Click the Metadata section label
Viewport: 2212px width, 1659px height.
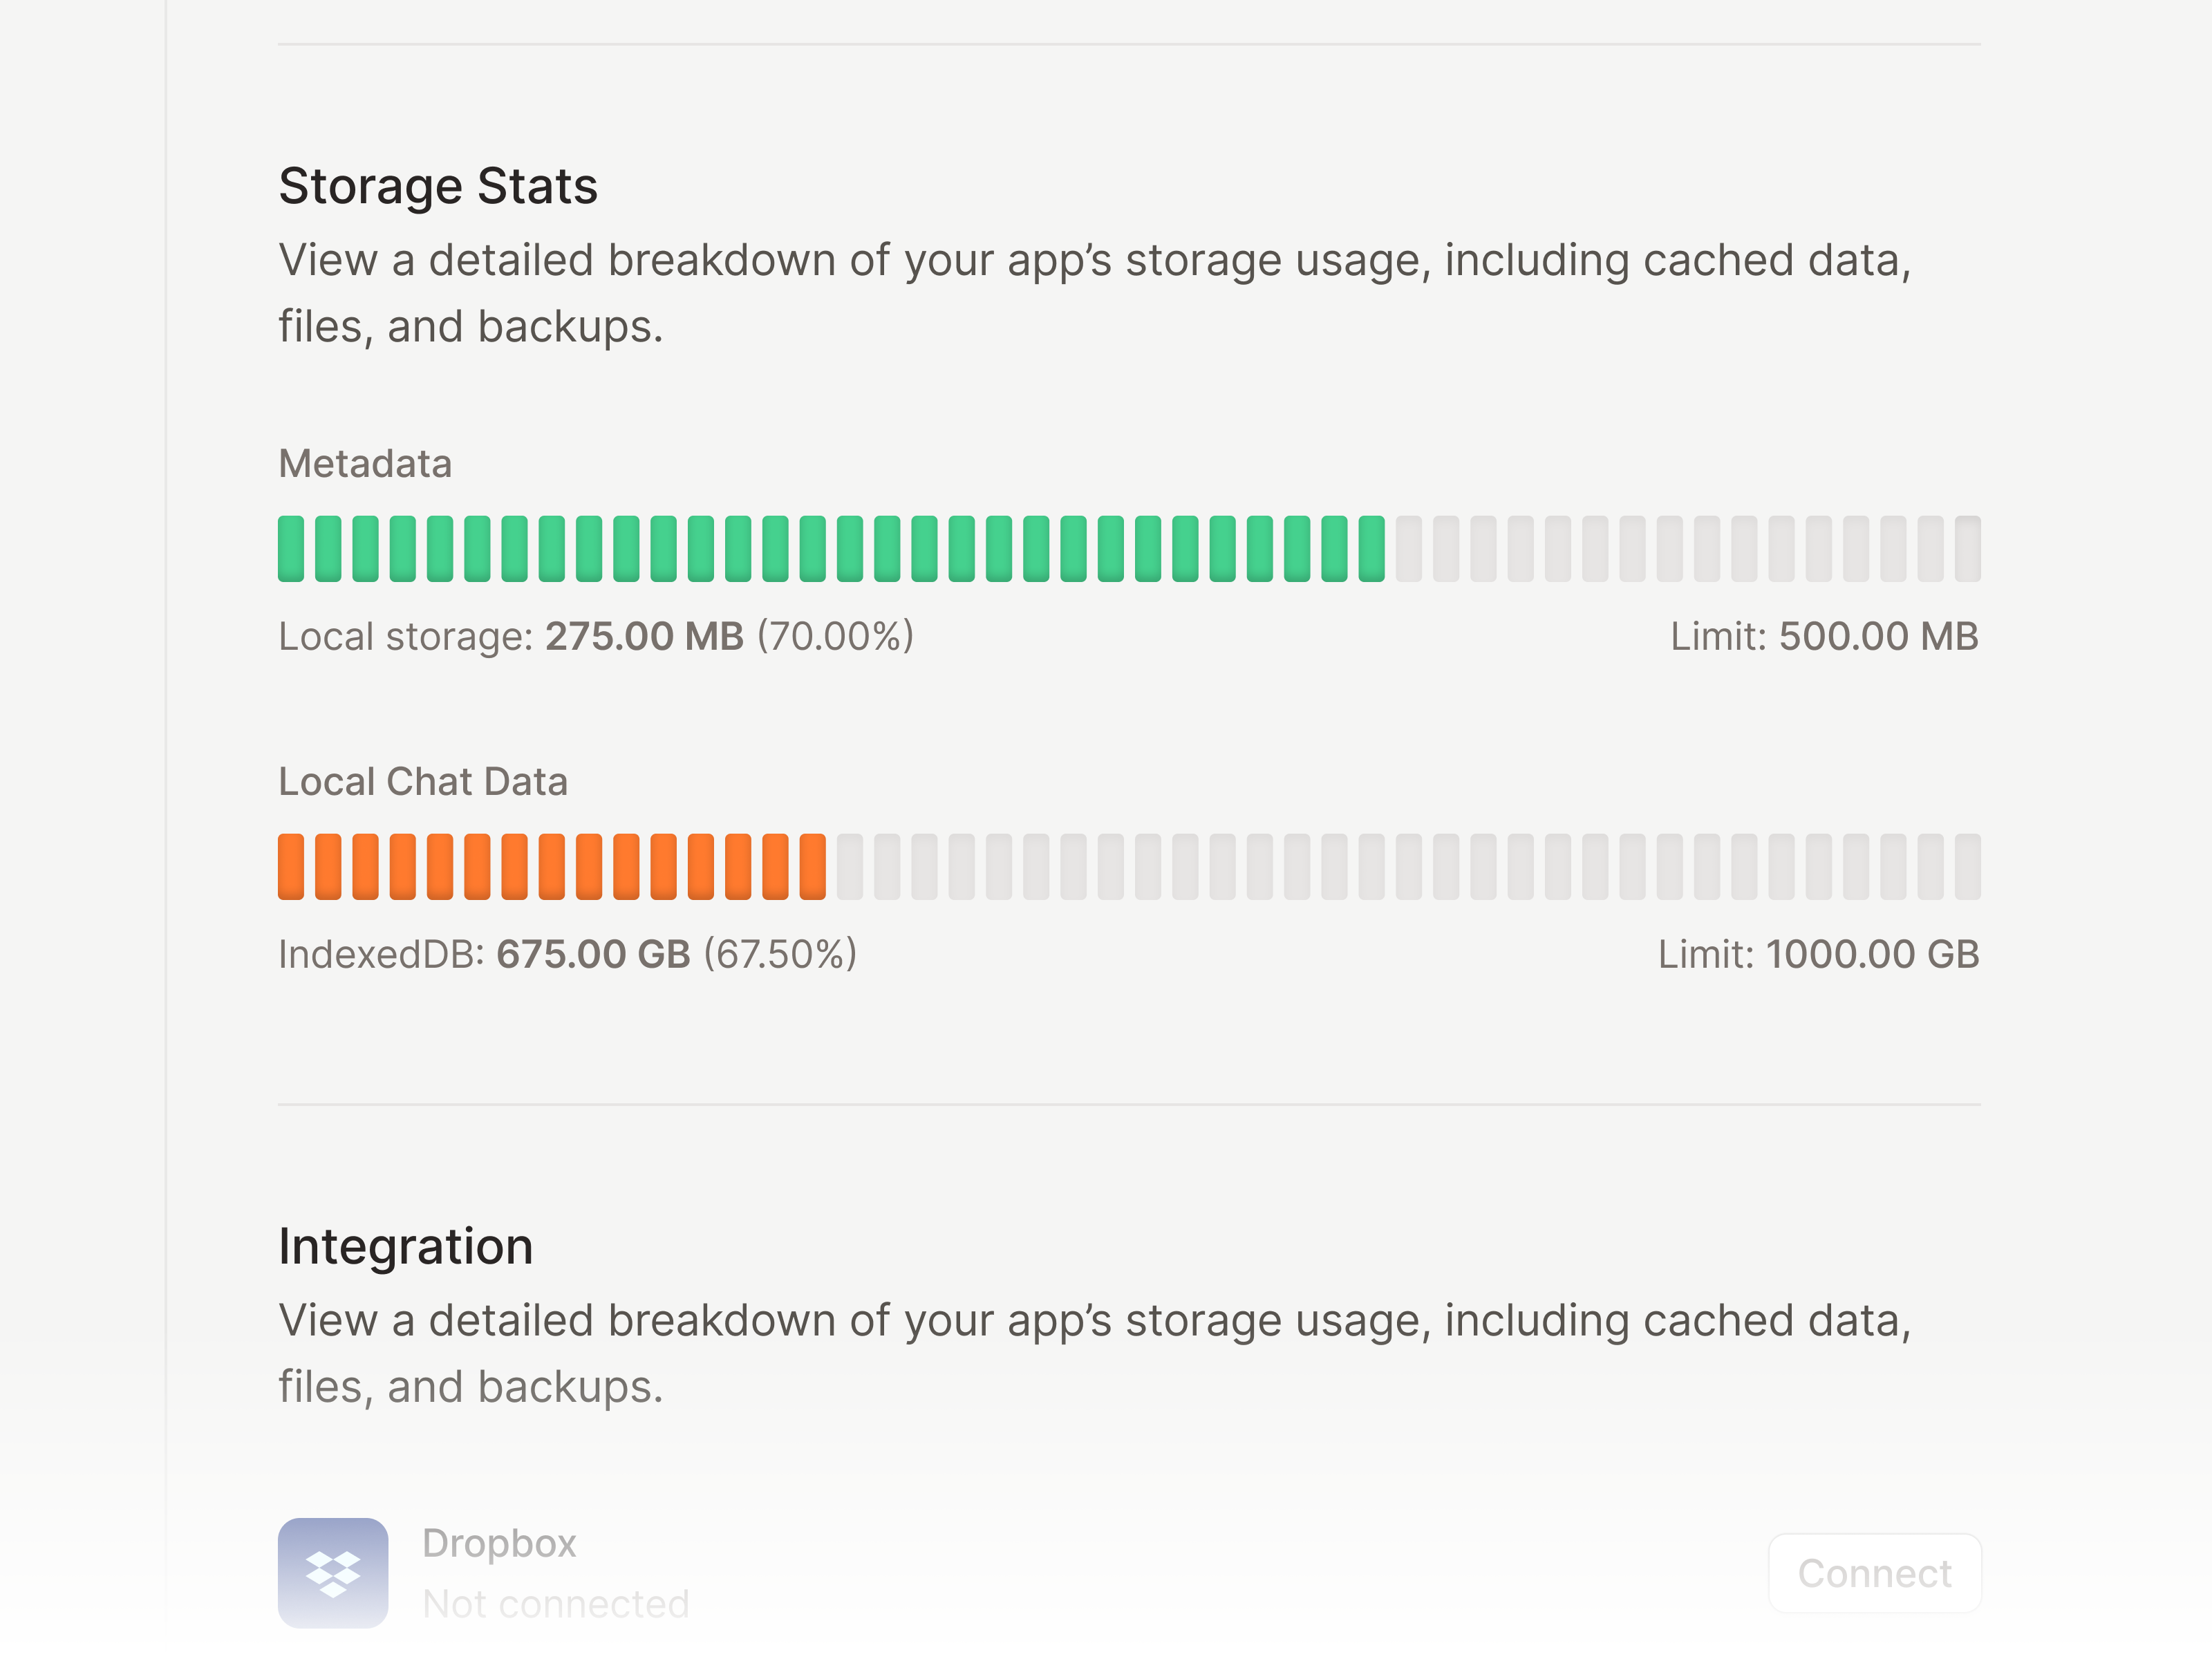(364, 463)
